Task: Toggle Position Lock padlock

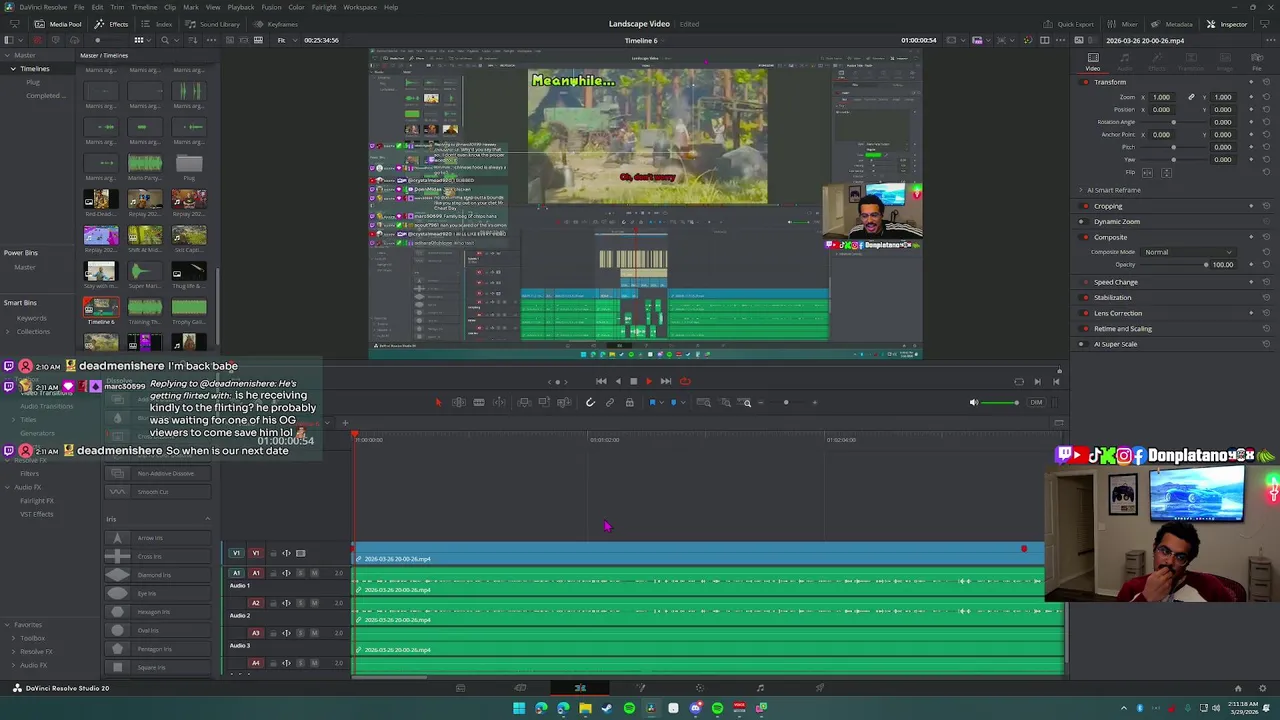Action: tap(629, 402)
